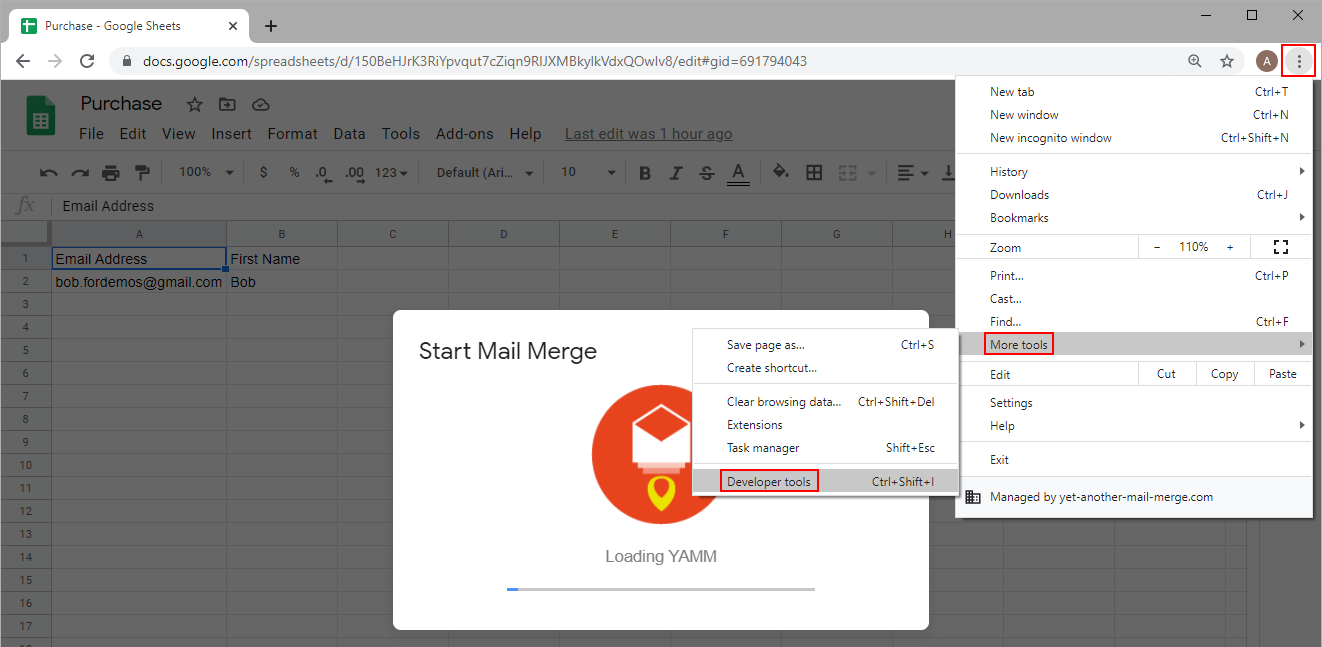Select cell with bob.fordemos@gmail.com
Screen dimensions: 1322x647
pos(139,282)
